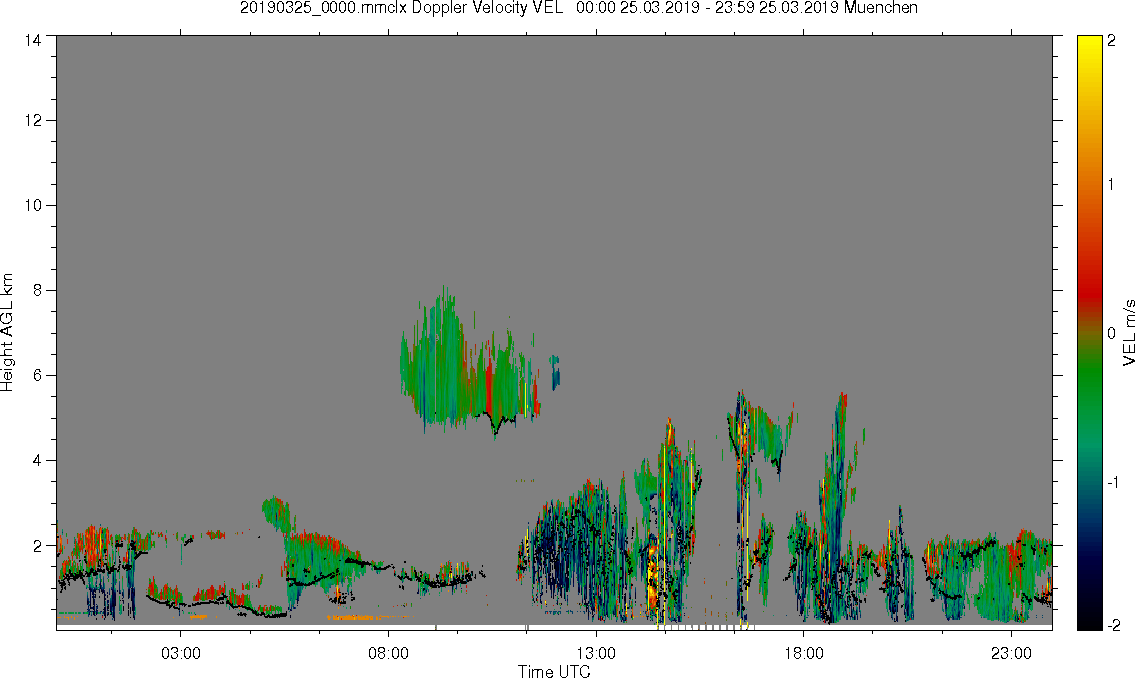This screenshot has width=1135, height=678.
Task: Click the 12 km height tick label
Action: point(33,120)
